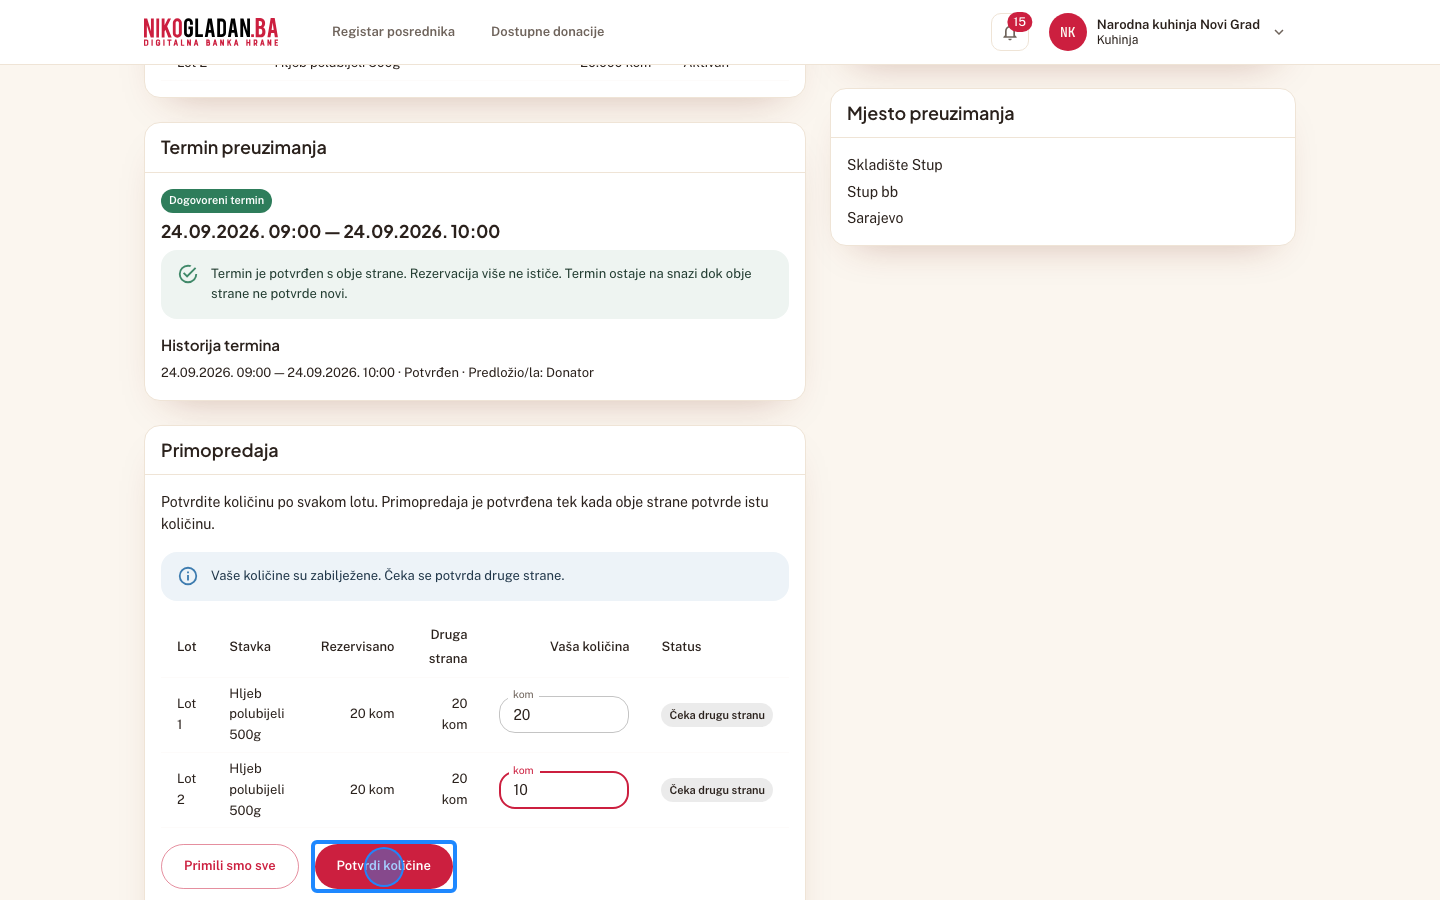Click the Vaša količina column header

click(589, 647)
